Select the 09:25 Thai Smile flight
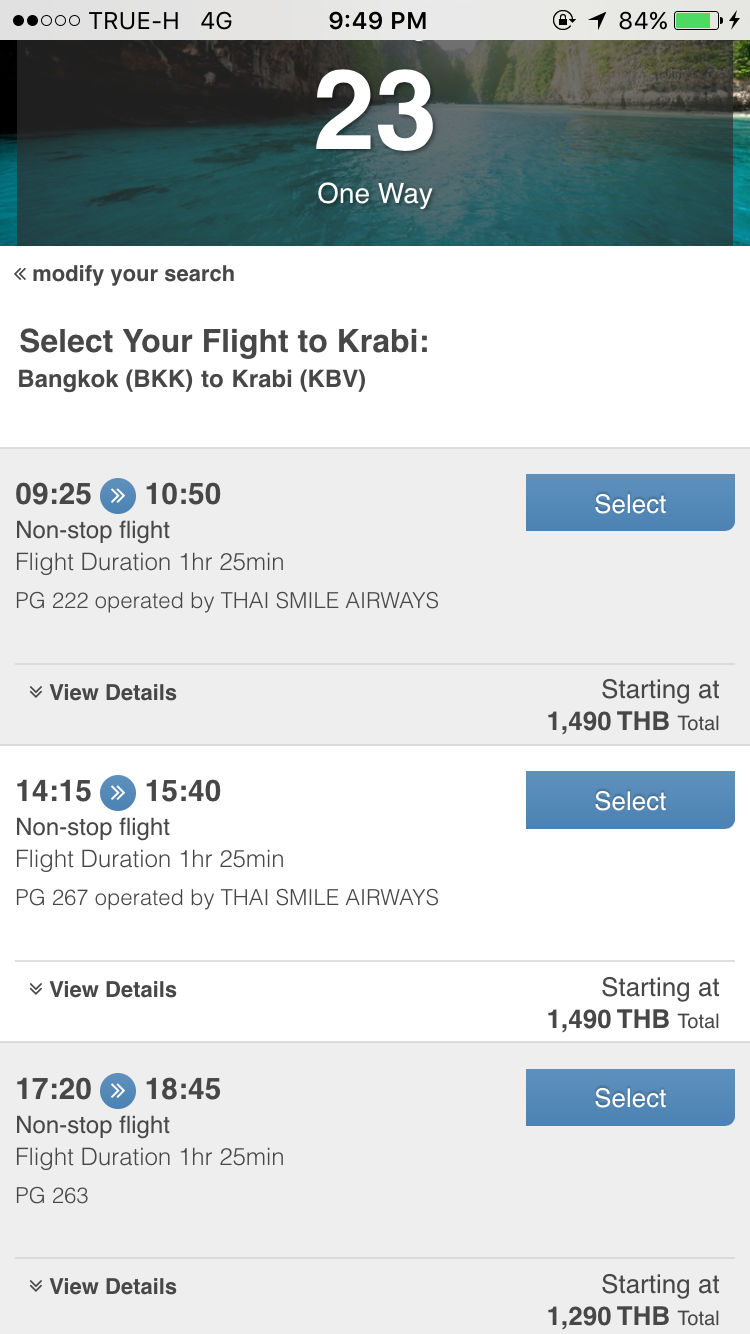The height and width of the screenshot is (1334, 750). 630,503
